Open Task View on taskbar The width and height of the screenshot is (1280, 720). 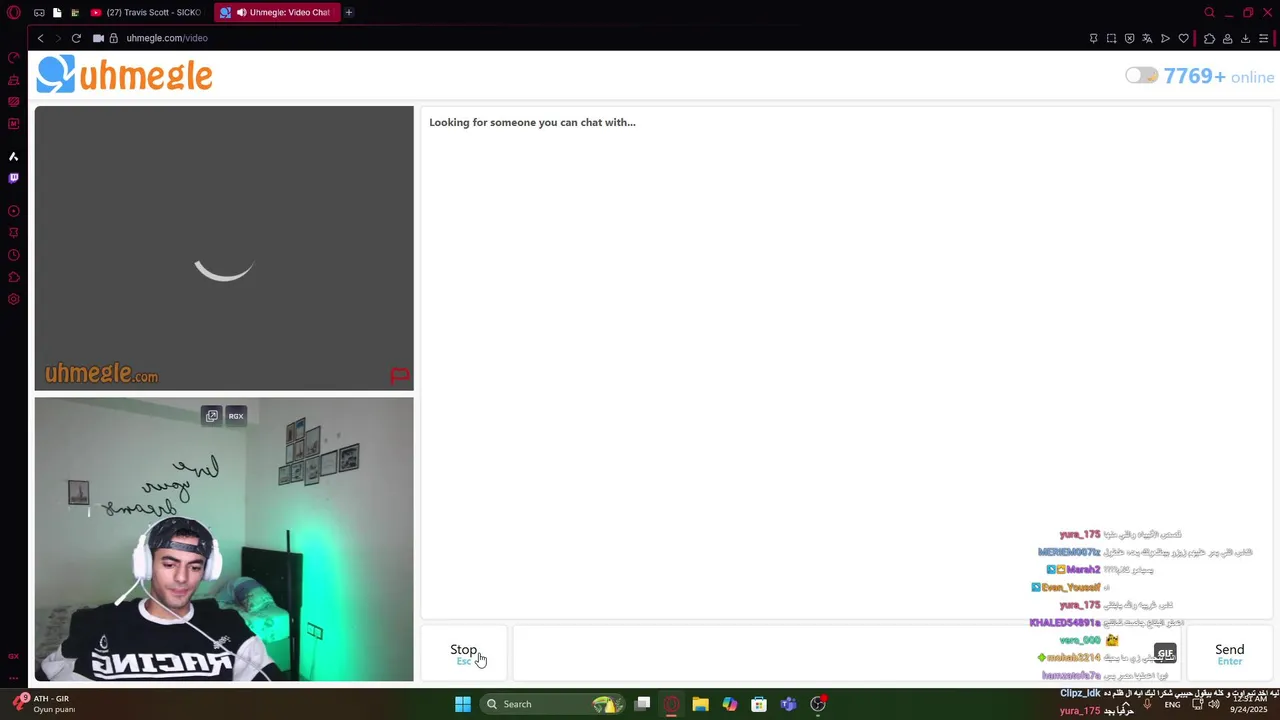click(x=643, y=704)
